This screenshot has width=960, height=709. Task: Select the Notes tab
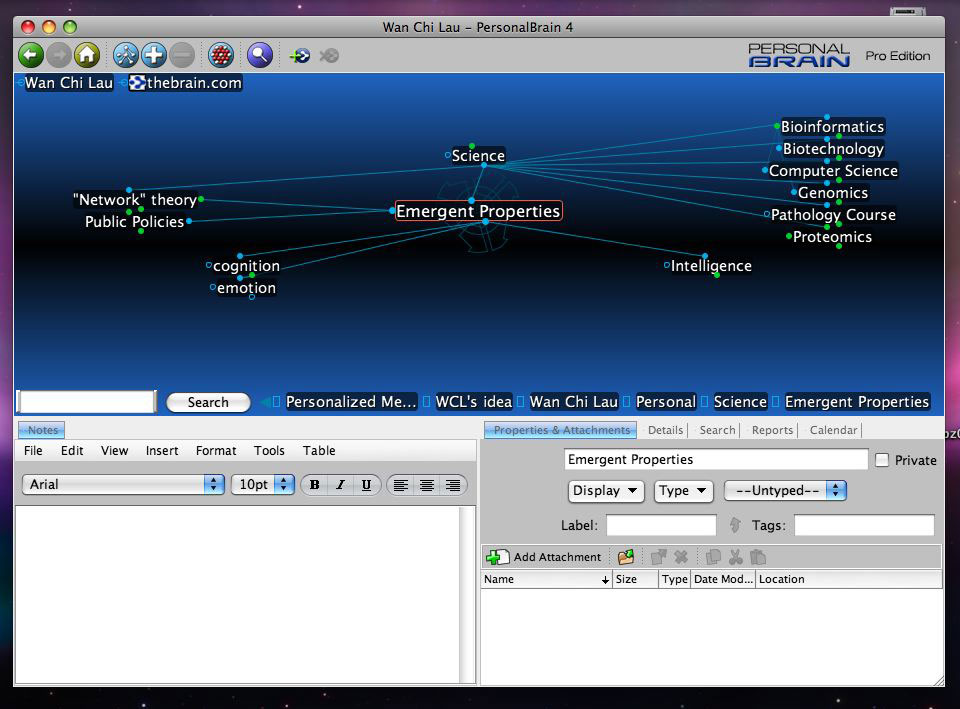[x=42, y=430]
